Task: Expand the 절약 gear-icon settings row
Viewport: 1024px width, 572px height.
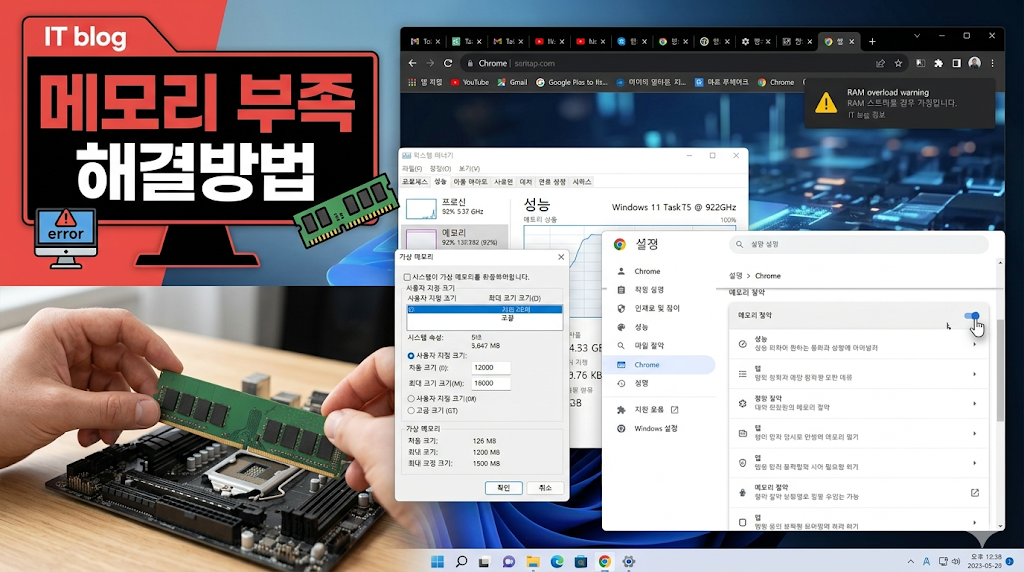Action: tap(859, 403)
